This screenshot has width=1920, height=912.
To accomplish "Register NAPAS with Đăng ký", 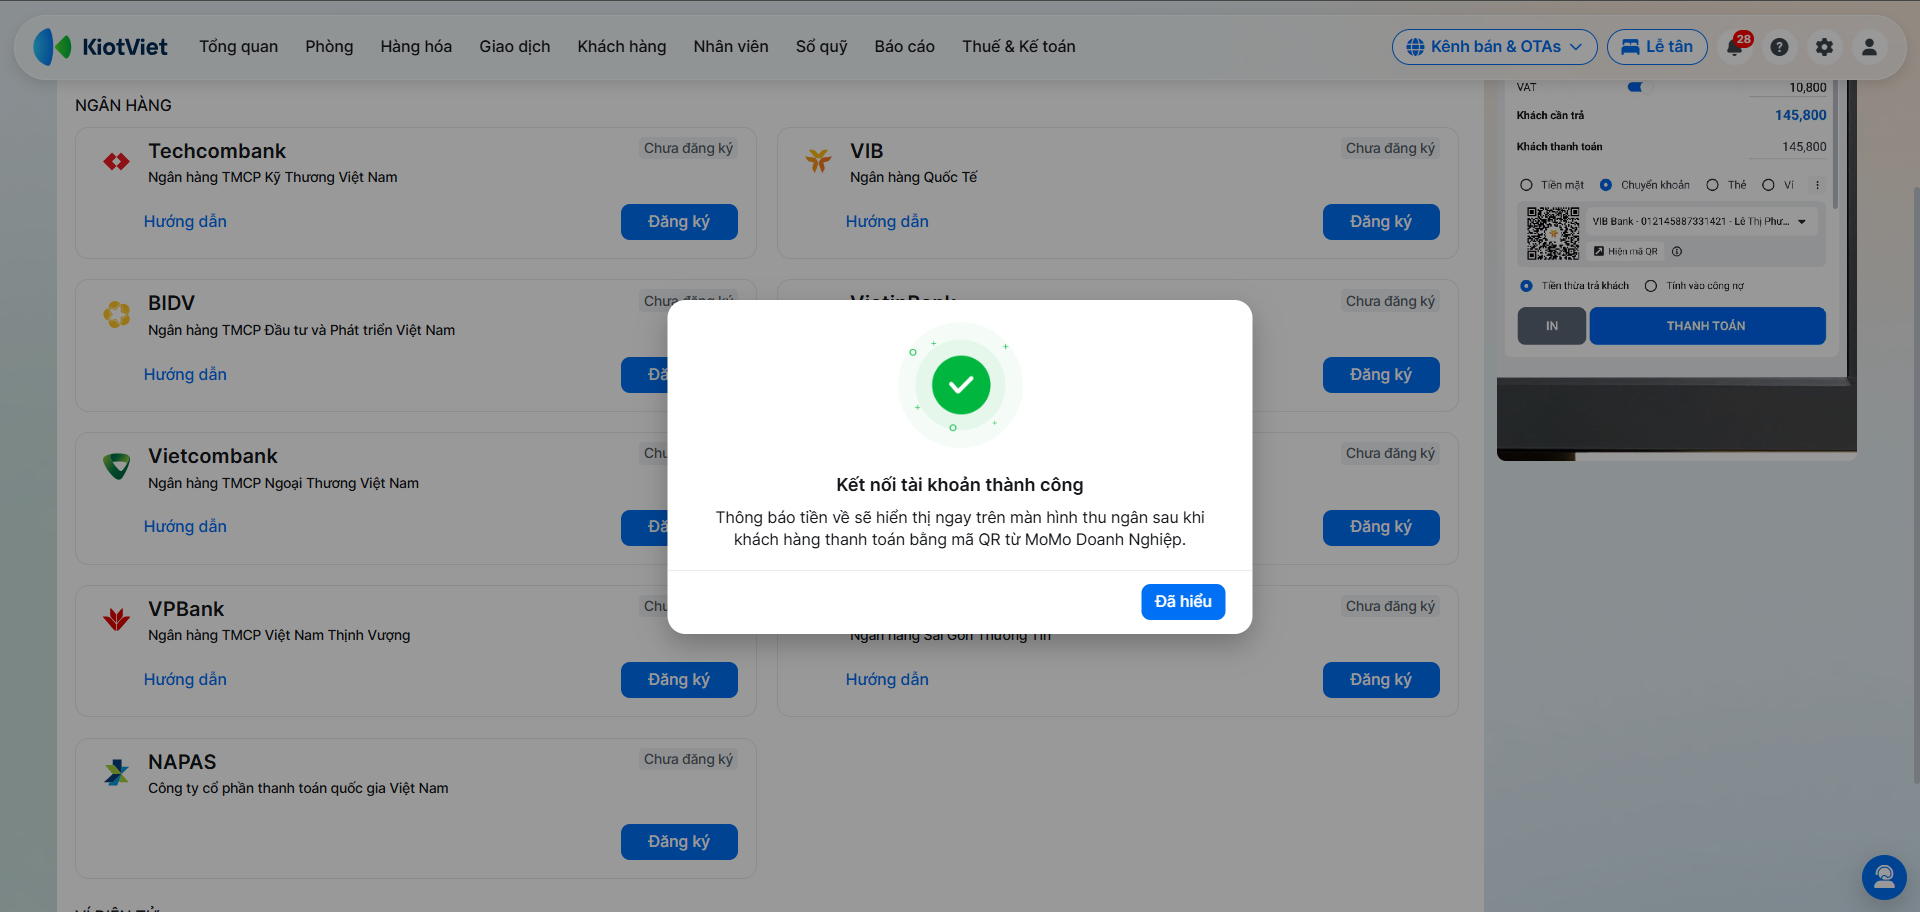I will (679, 842).
